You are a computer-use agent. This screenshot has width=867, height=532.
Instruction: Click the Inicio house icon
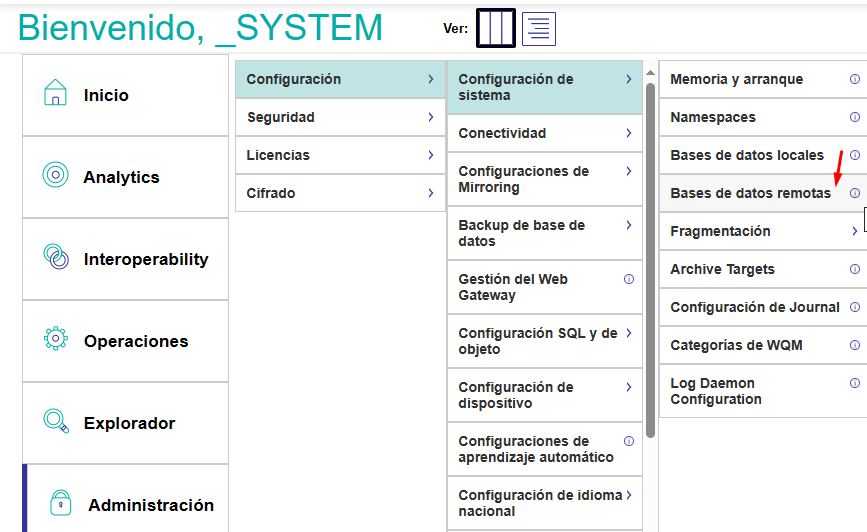56,94
